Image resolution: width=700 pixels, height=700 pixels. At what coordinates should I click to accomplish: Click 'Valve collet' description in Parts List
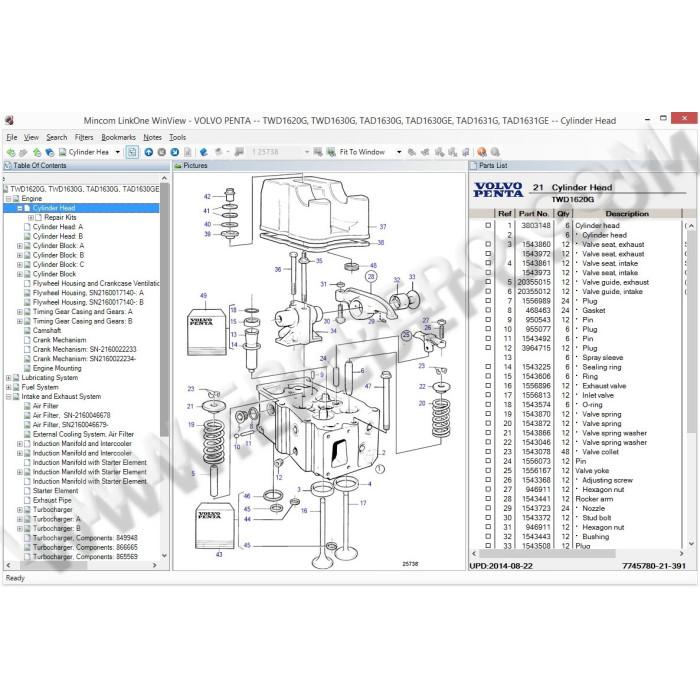(x=600, y=452)
